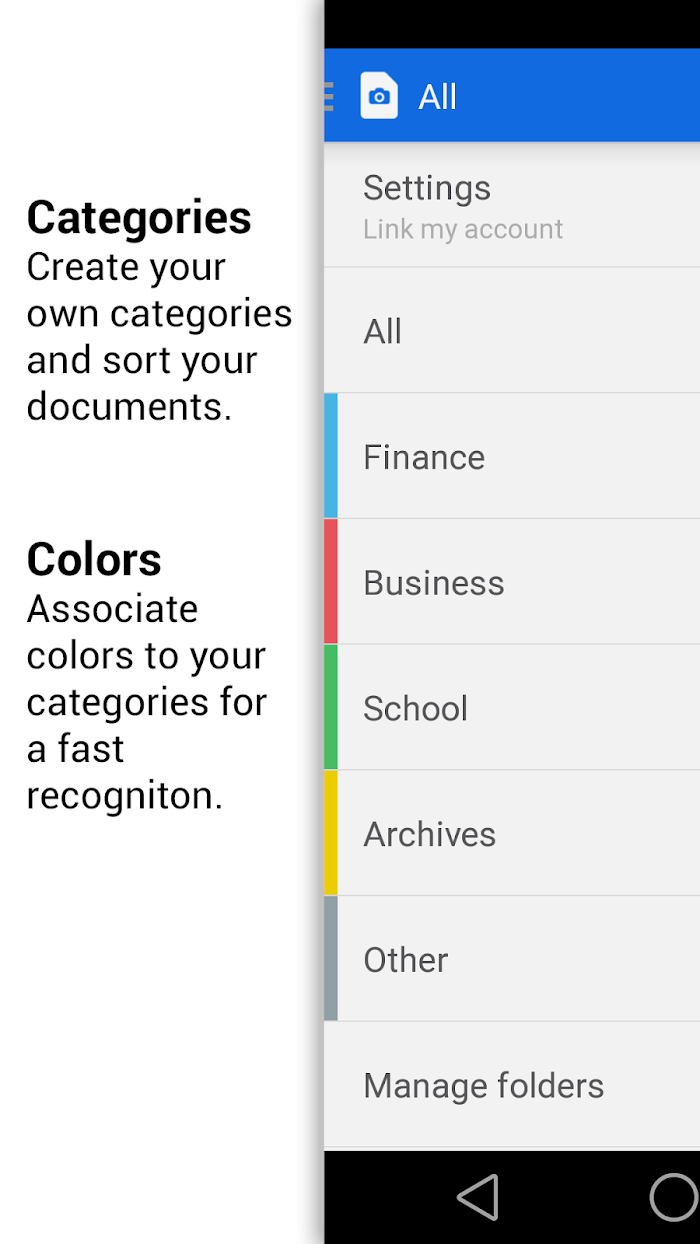Select the All category
700x1244 pixels.
(x=382, y=331)
